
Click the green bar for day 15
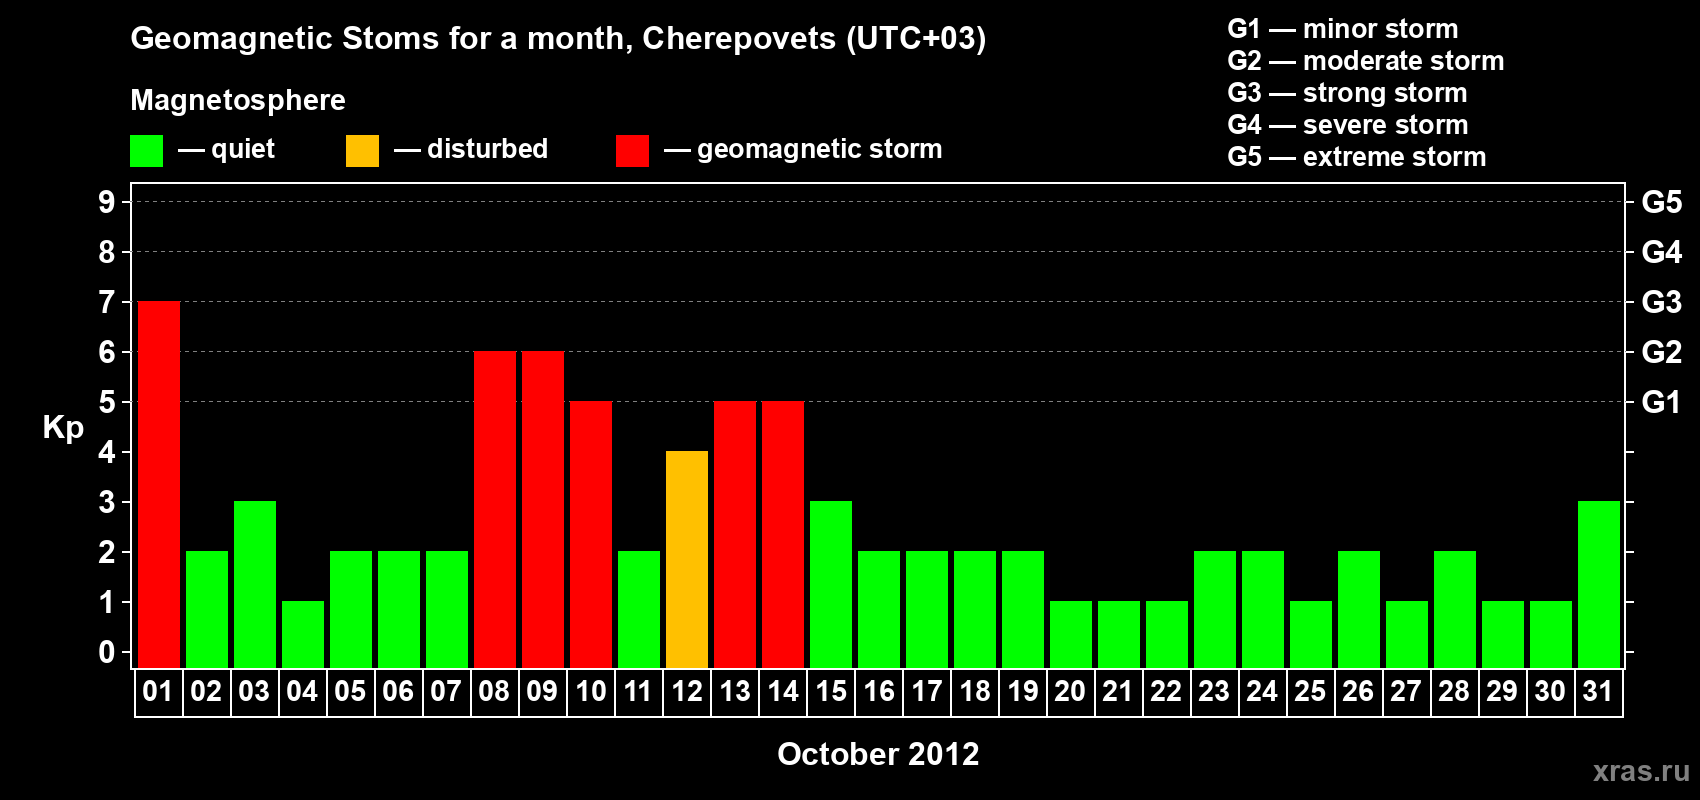831,585
